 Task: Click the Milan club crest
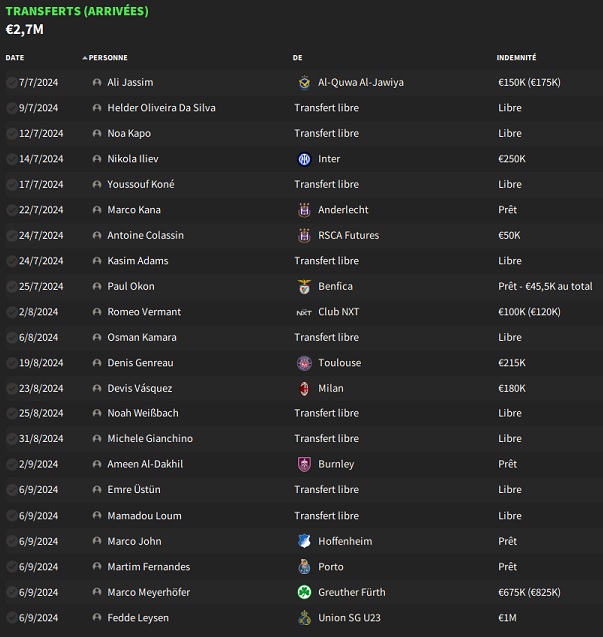[304, 388]
